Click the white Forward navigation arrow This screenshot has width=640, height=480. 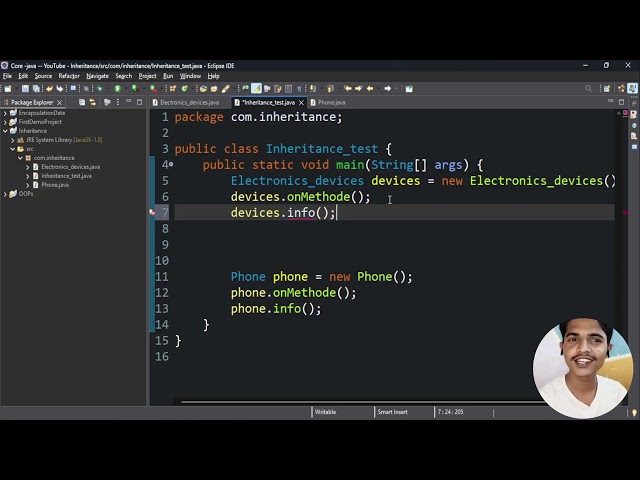(x=387, y=89)
